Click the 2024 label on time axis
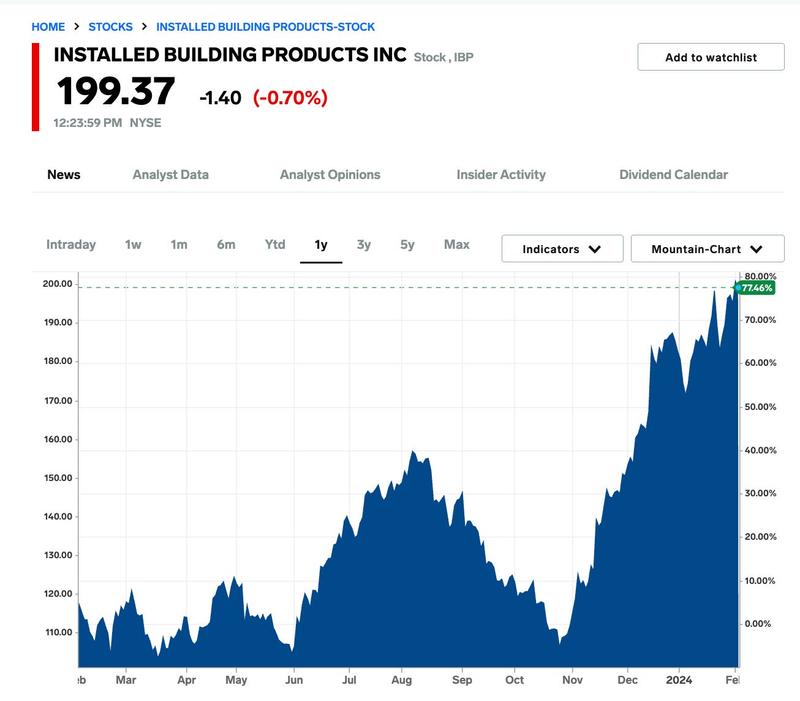The image size is (800, 701). click(x=679, y=680)
